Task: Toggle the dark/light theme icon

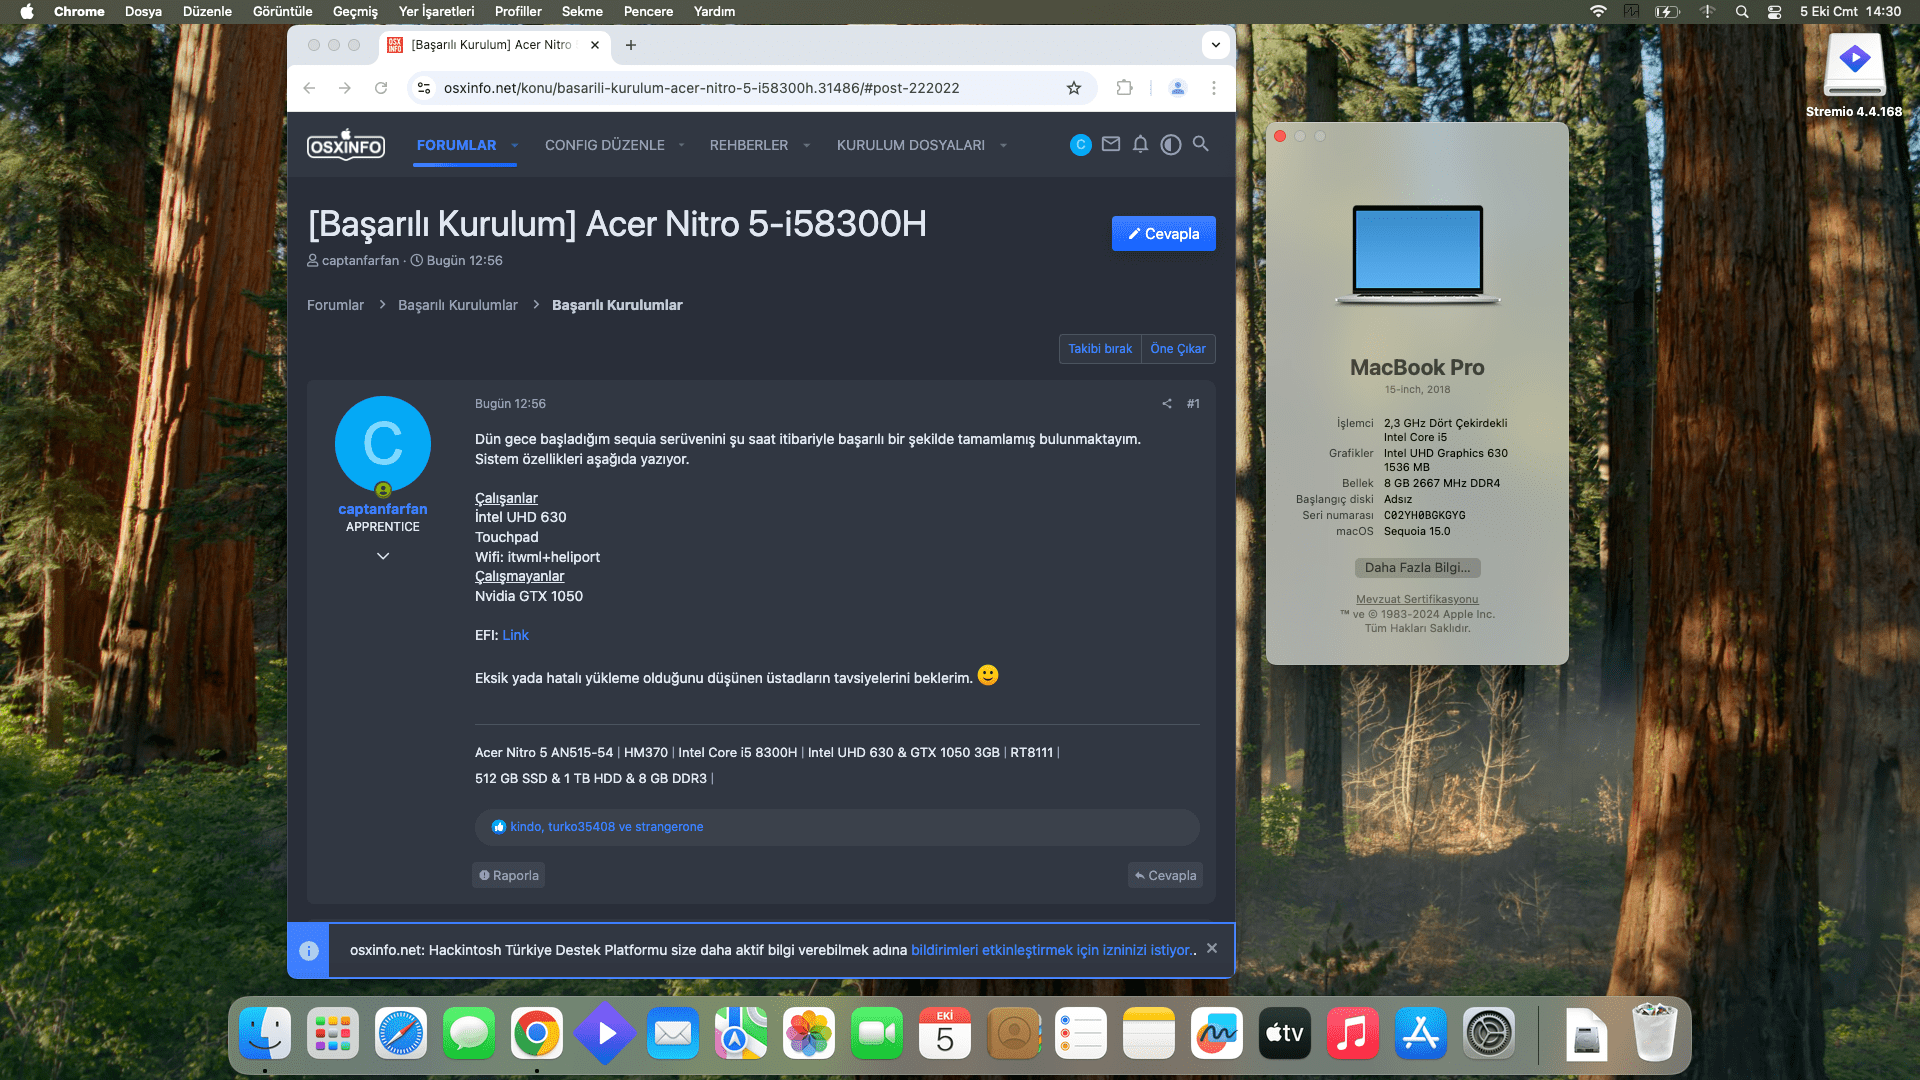Action: coord(1170,144)
